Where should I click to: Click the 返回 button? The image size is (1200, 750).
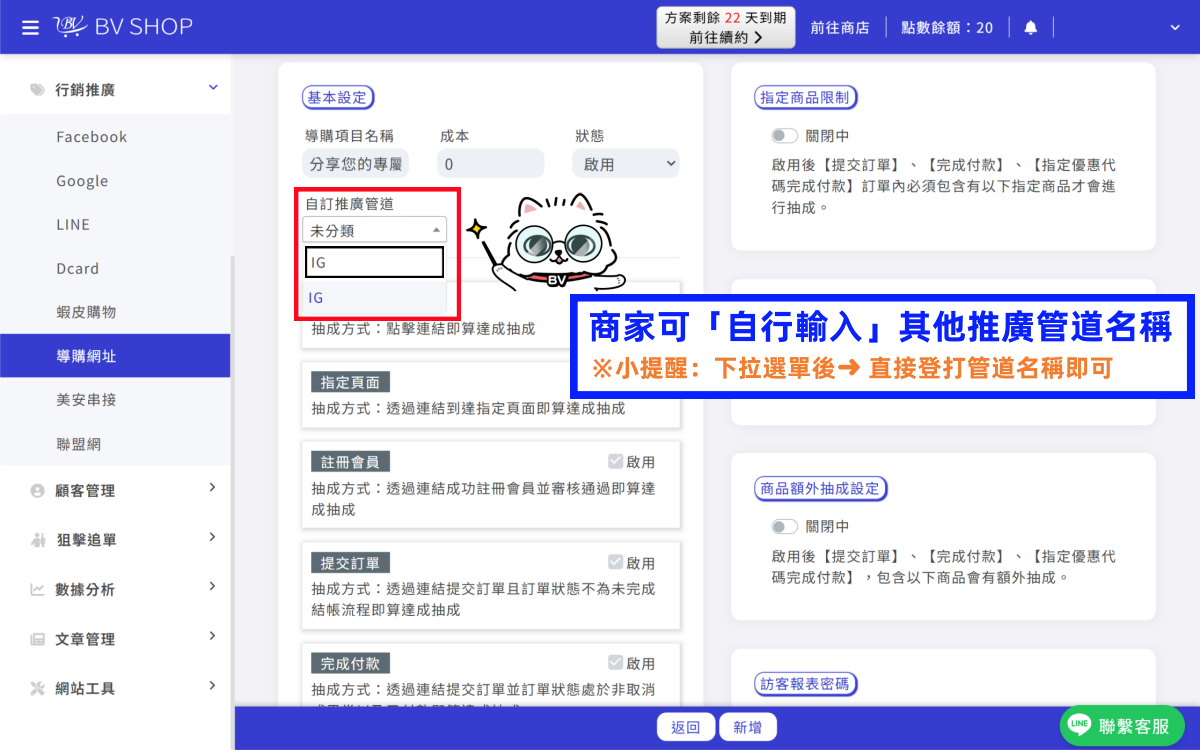pos(686,727)
